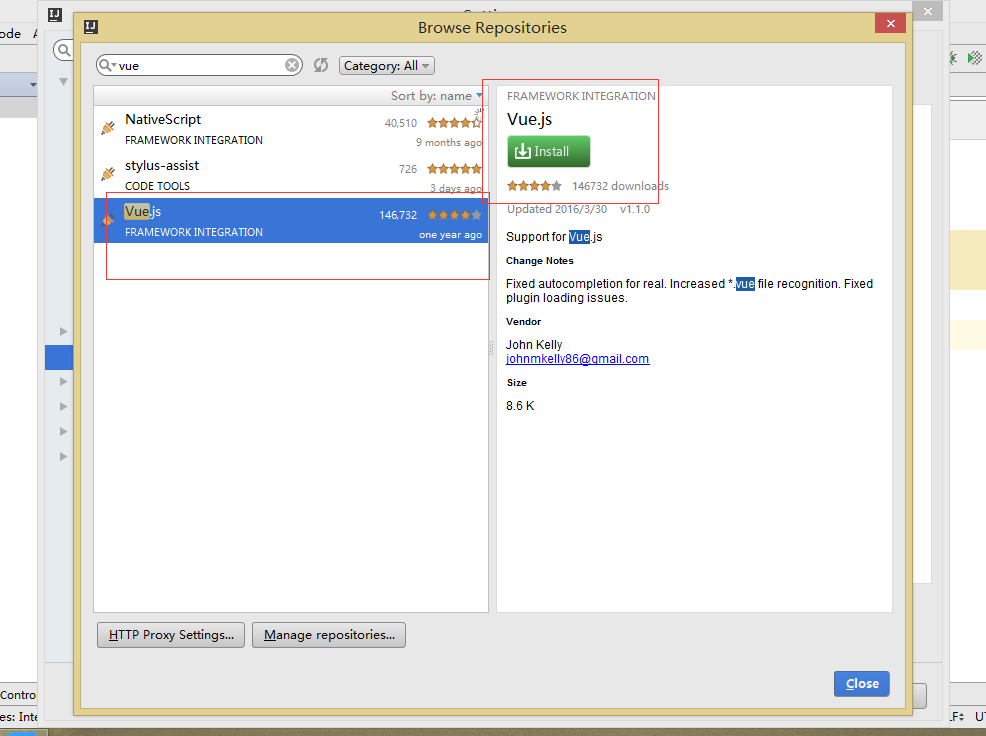The image size is (986, 736).
Task: Click the johnmkelly86@gmail.com vendor email link
Action: point(577,359)
